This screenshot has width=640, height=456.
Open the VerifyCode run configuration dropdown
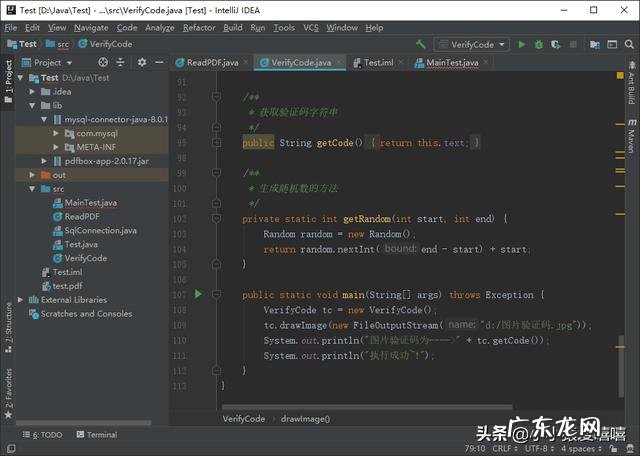[471, 44]
